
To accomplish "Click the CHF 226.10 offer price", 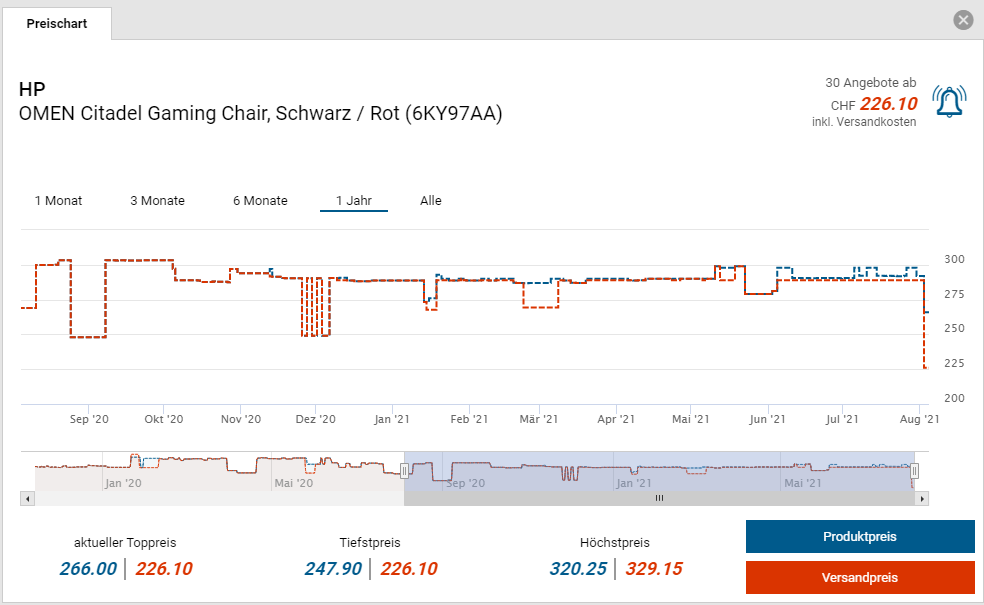I will (x=888, y=104).
